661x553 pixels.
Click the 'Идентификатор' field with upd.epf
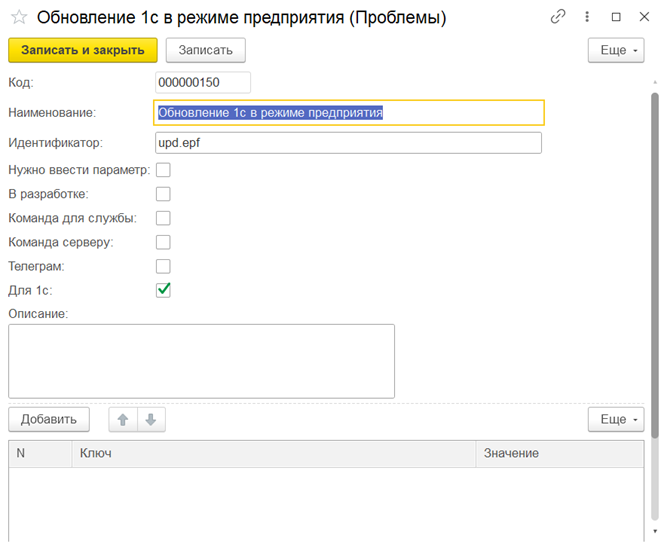[348, 143]
